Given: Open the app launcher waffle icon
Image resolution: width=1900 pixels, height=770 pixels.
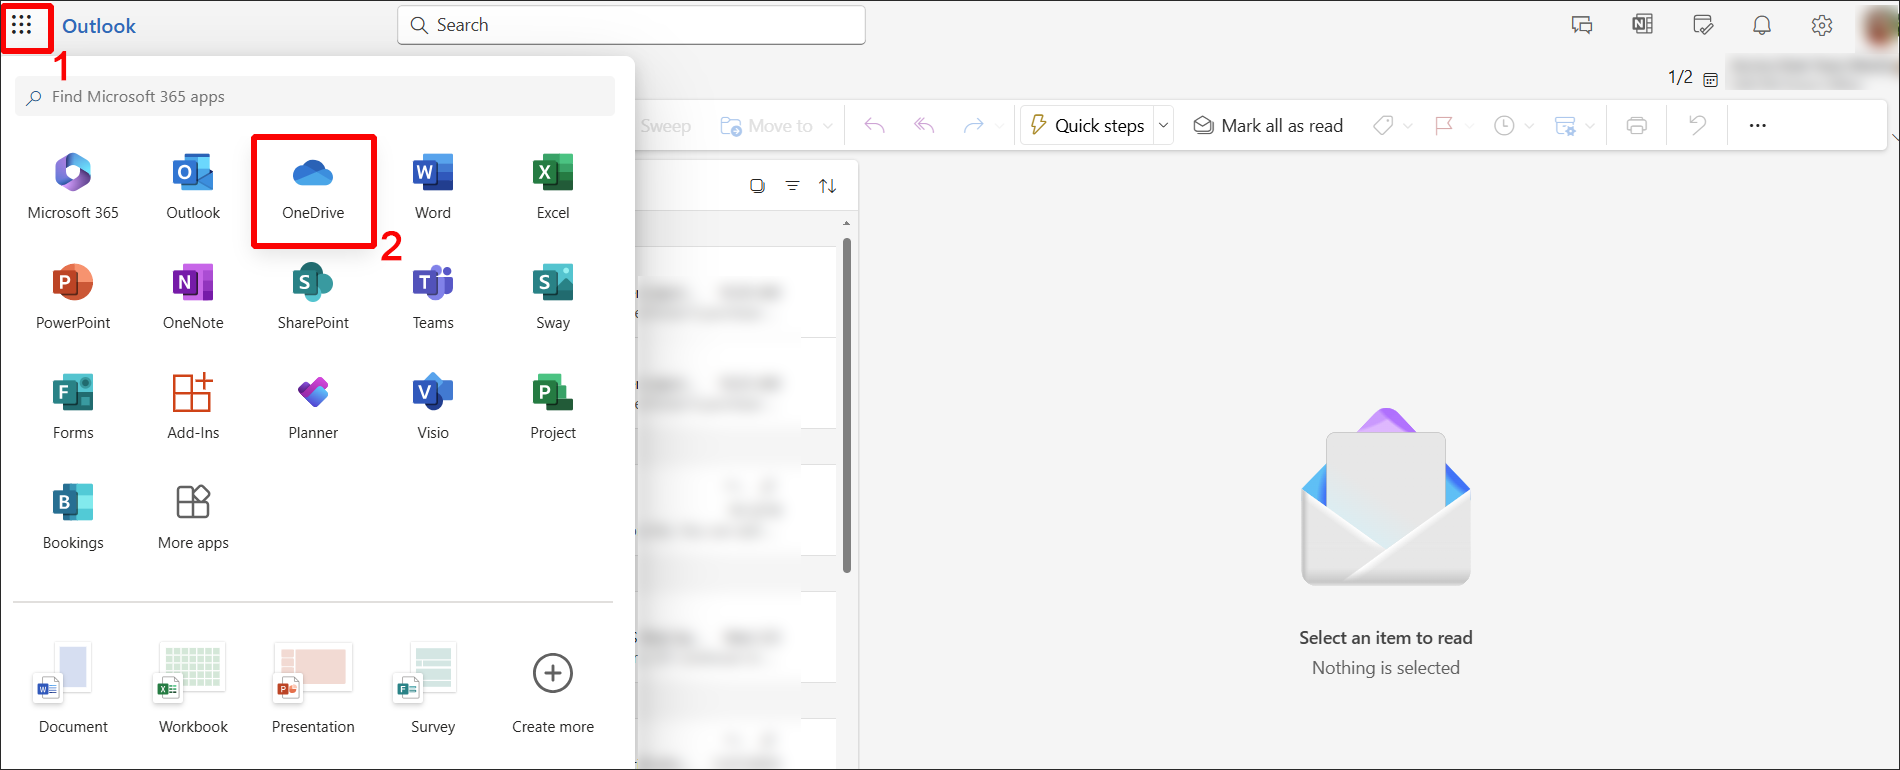Looking at the screenshot, I should (x=22, y=24).
